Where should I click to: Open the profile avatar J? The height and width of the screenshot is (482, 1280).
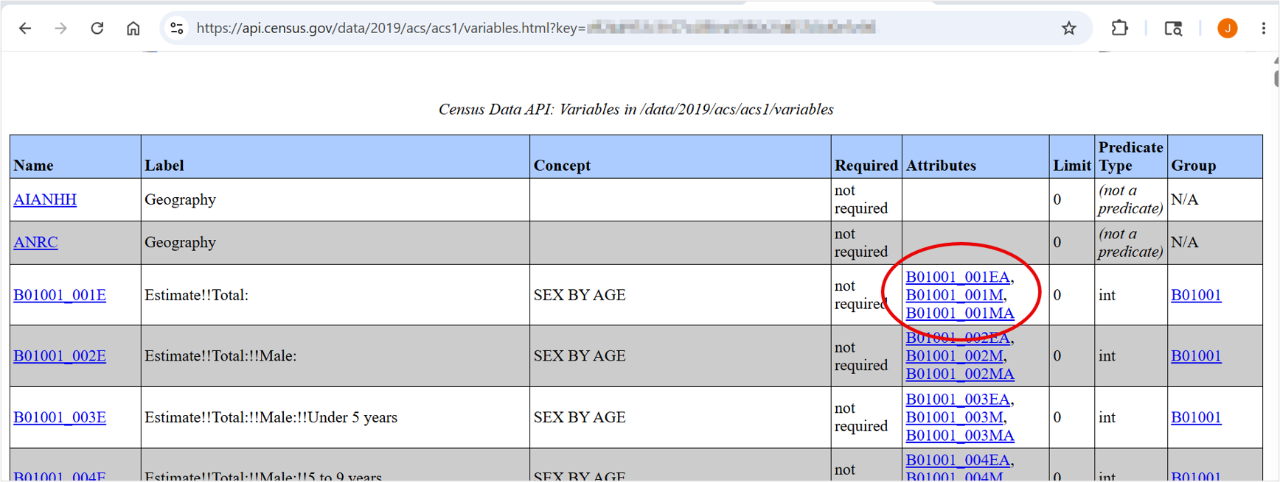click(x=1227, y=28)
